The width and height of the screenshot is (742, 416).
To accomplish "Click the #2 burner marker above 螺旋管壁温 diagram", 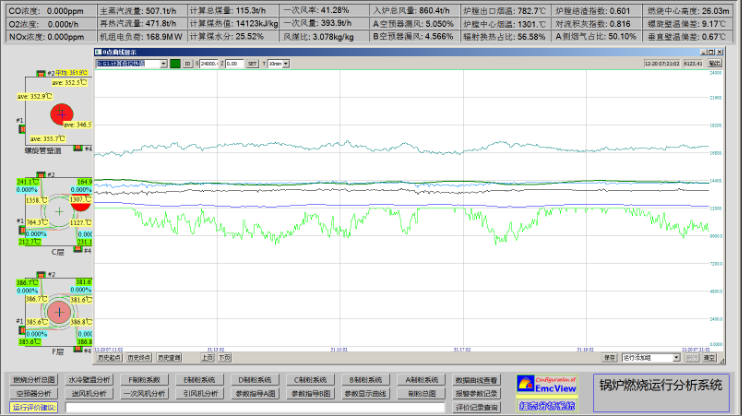I will pyautogui.click(x=41, y=73).
